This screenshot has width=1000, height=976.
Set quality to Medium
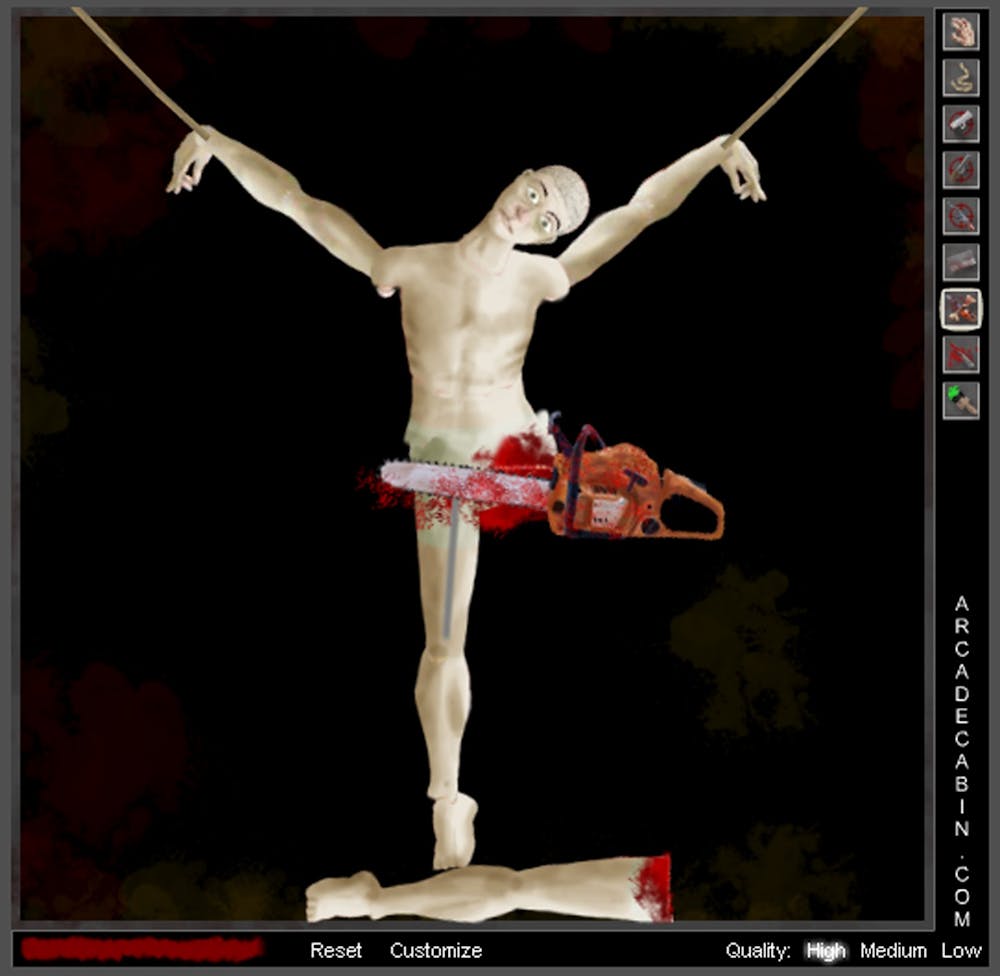coord(893,951)
